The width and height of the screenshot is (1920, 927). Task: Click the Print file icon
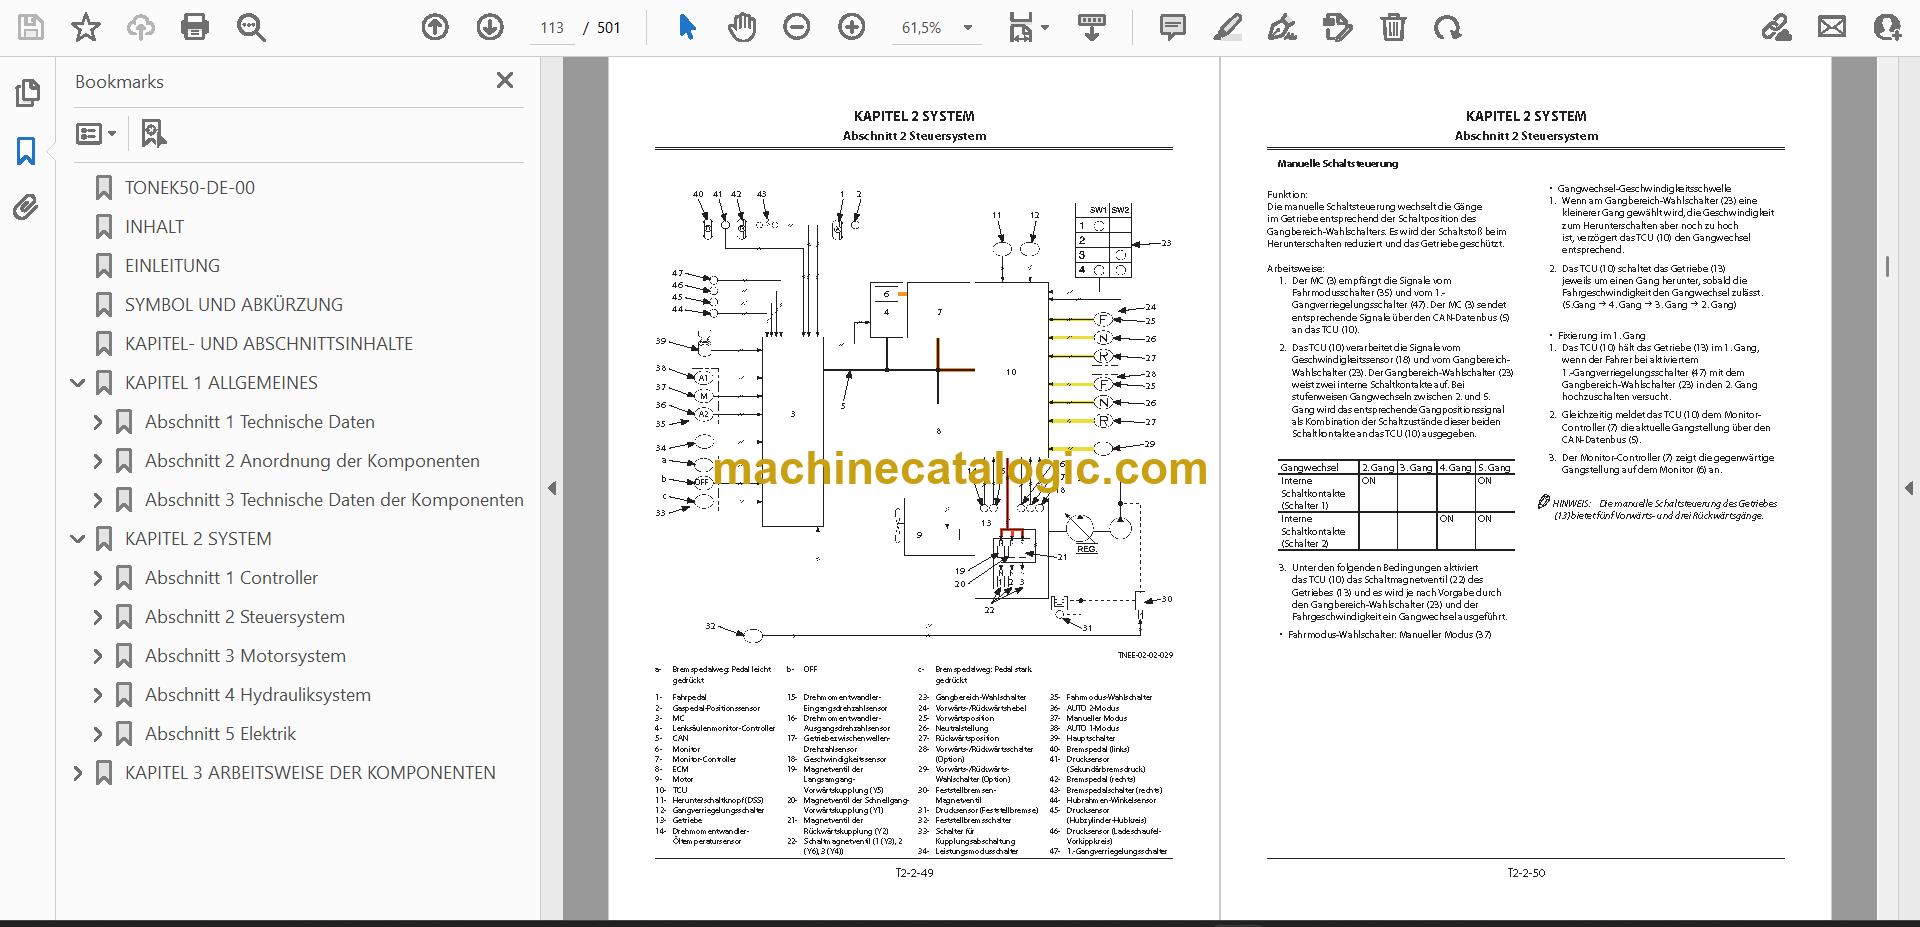(195, 27)
